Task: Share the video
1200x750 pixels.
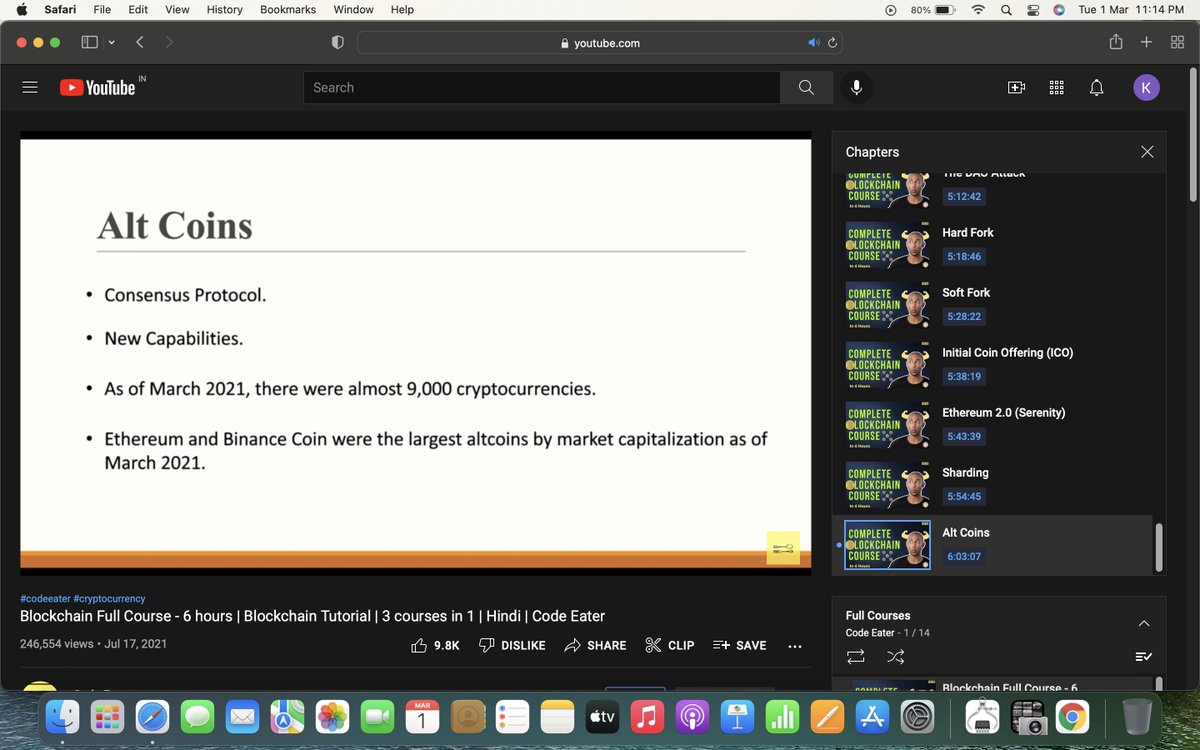Action: [595, 645]
